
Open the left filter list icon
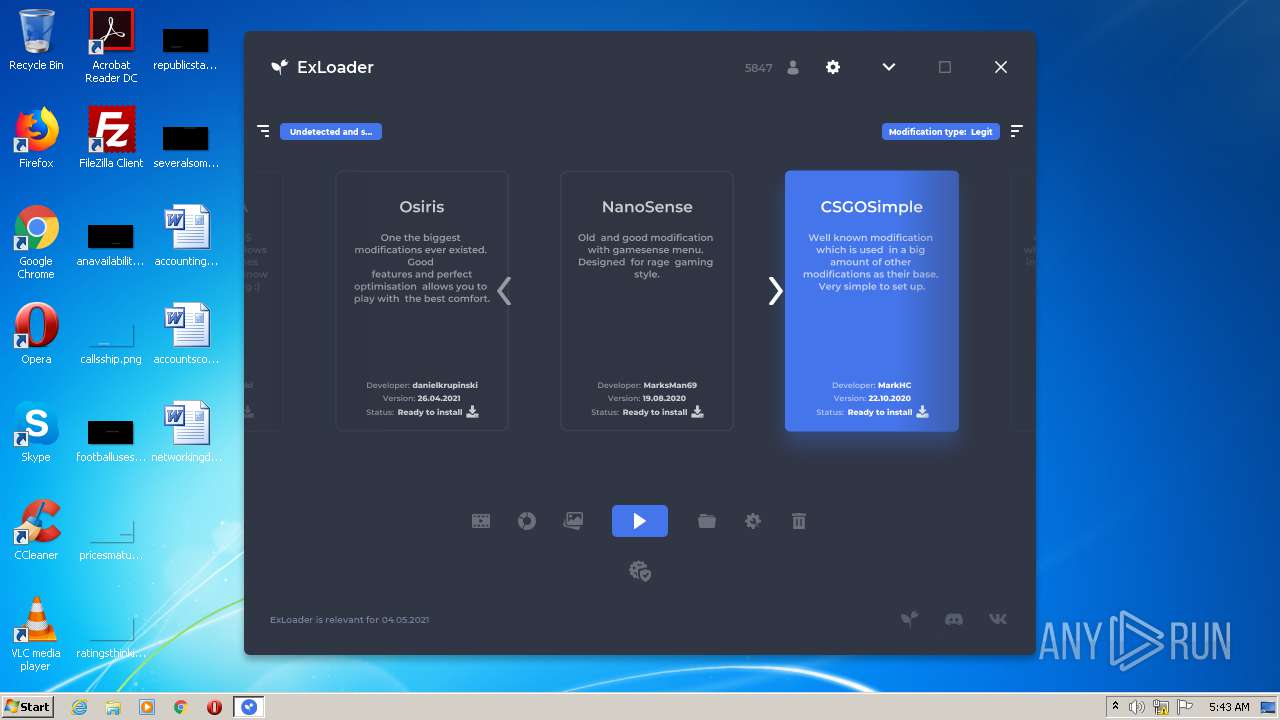(x=264, y=131)
